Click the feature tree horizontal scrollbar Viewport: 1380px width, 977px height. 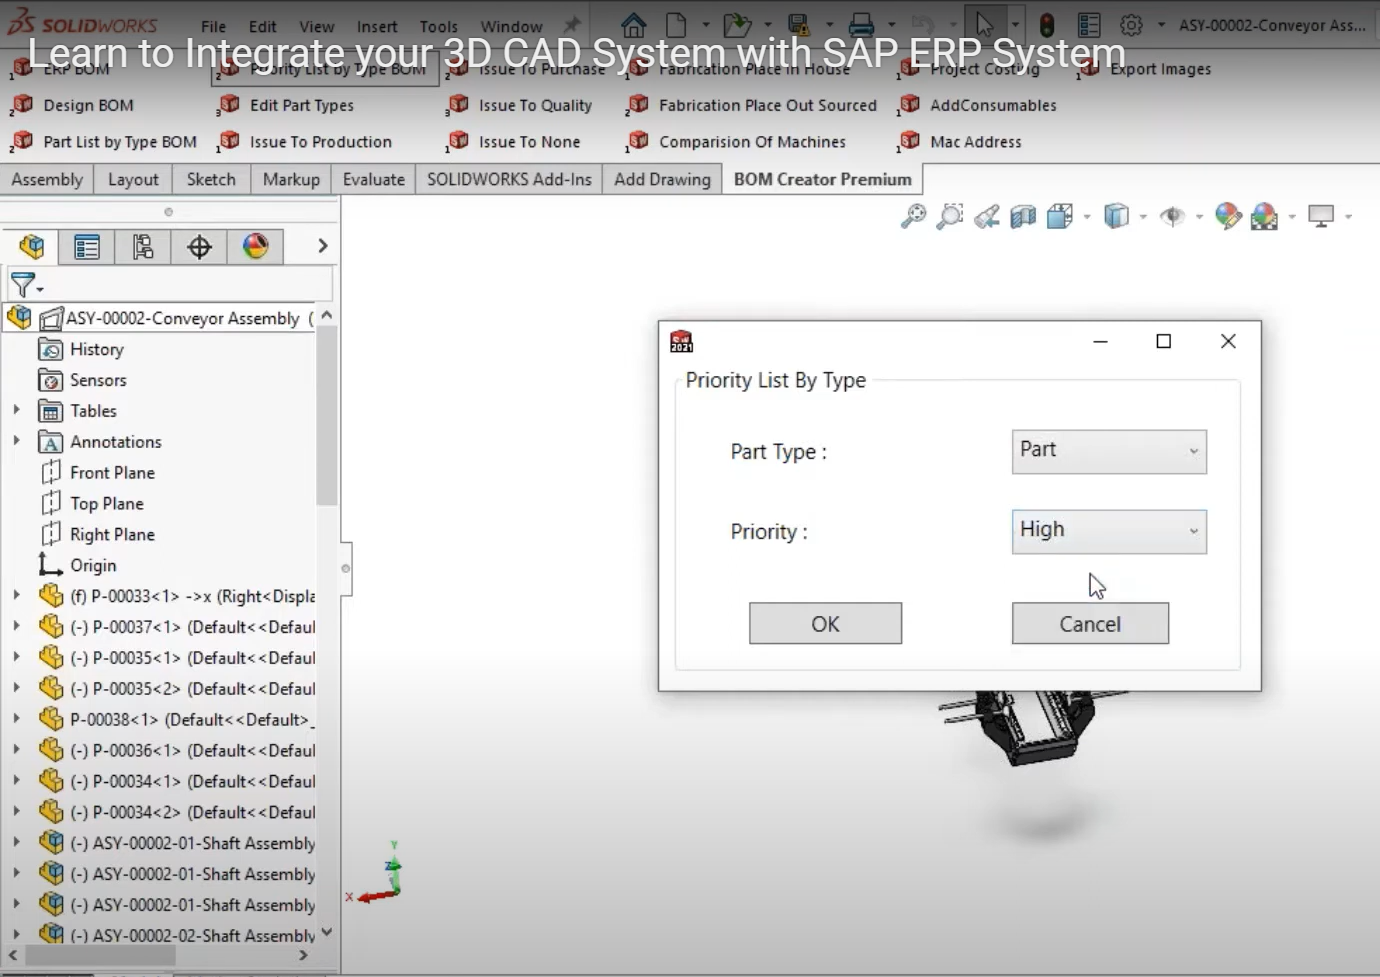coord(100,956)
